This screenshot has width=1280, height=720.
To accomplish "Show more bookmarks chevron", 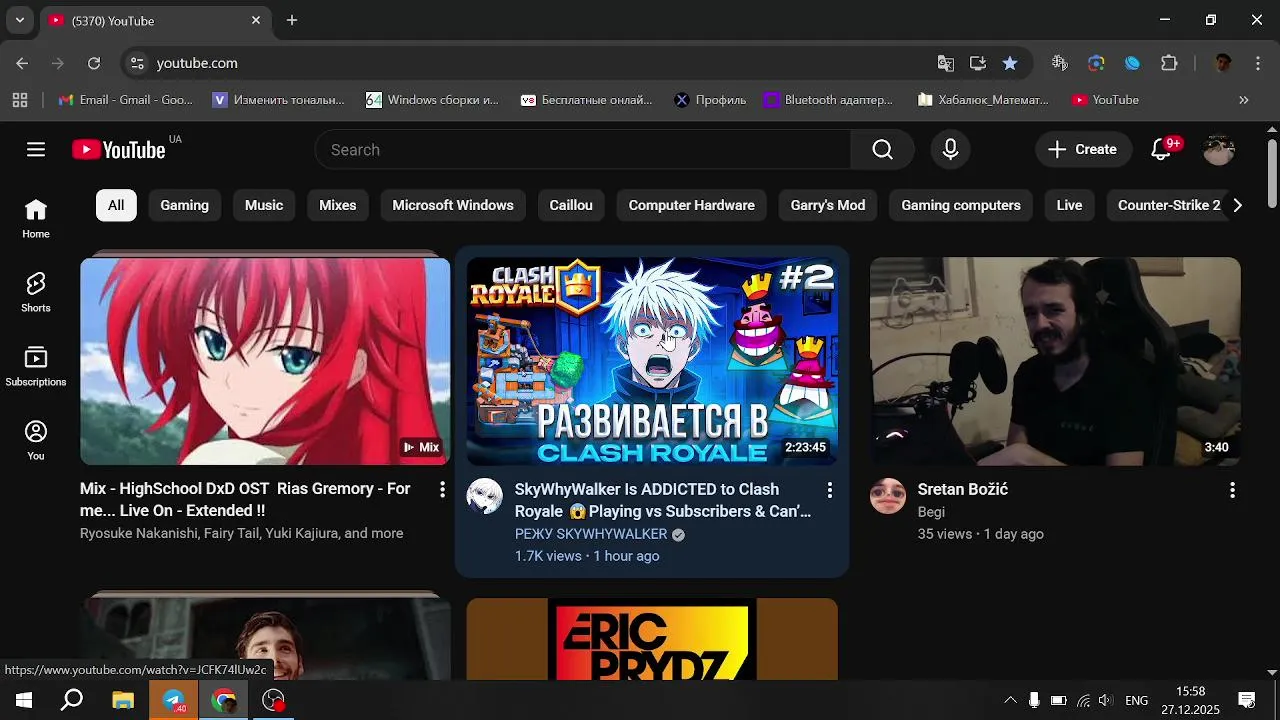I will [1244, 100].
